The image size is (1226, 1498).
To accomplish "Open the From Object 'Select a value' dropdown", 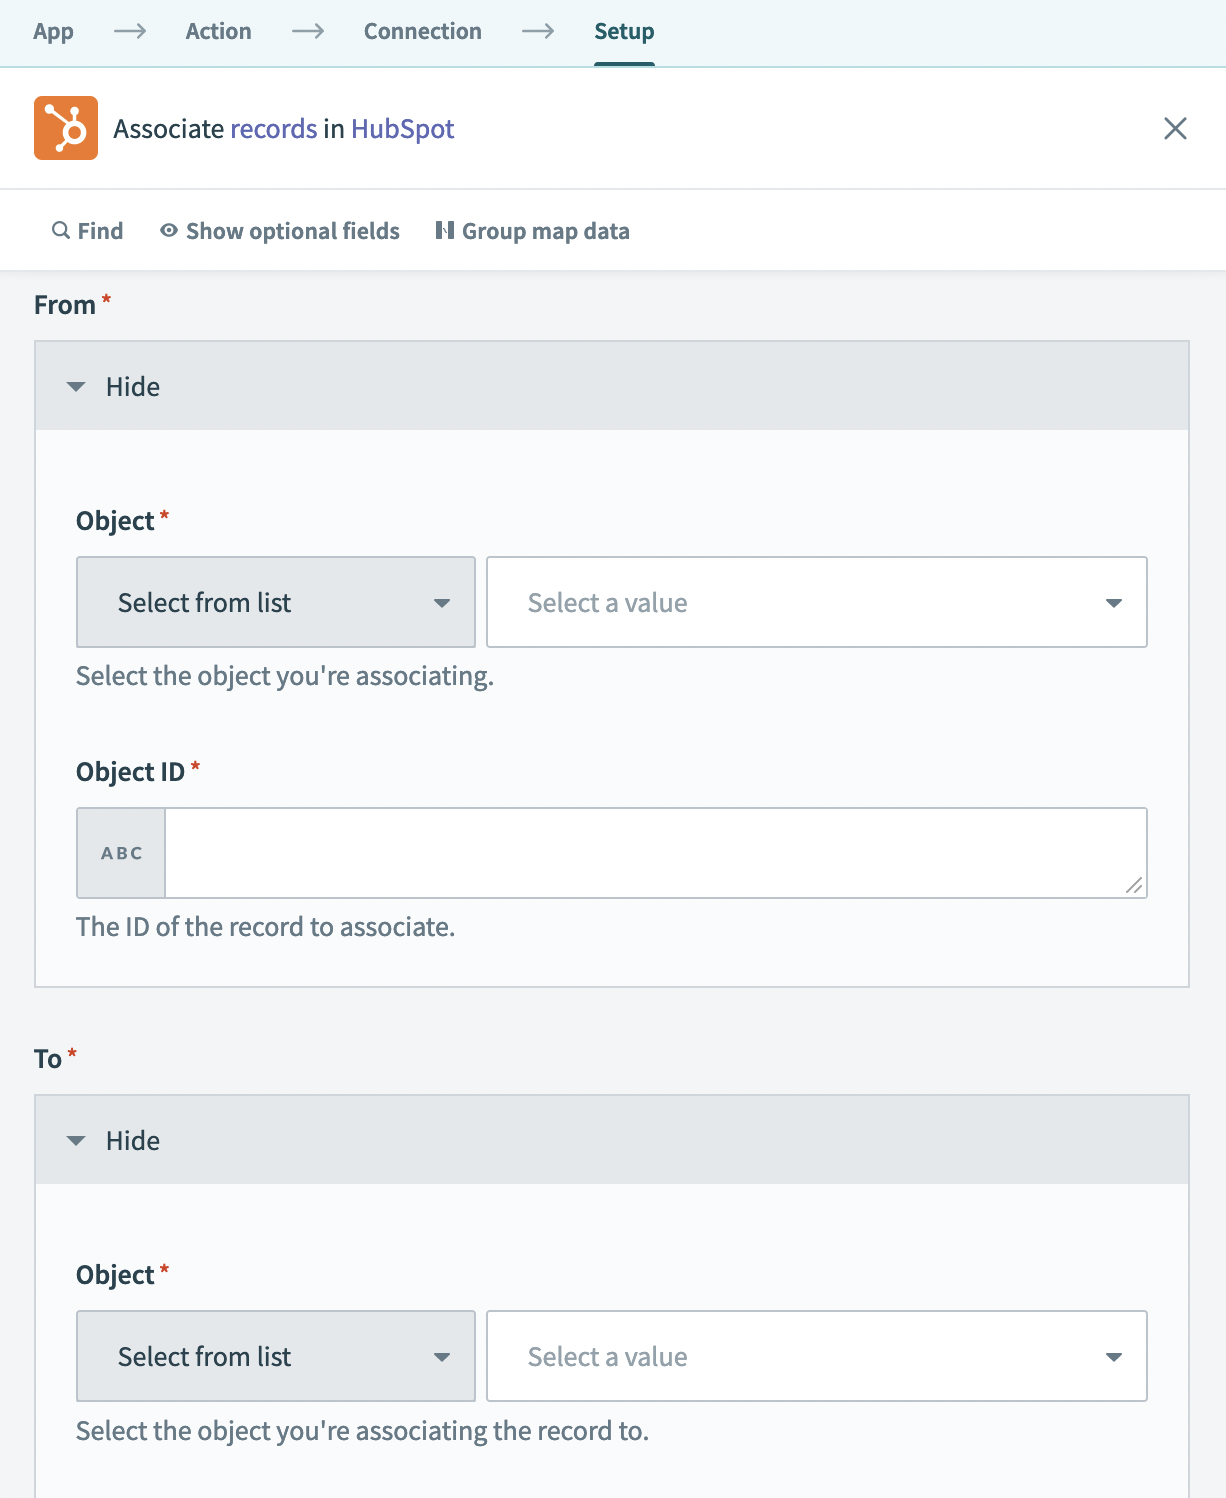I will coord(816,602).
